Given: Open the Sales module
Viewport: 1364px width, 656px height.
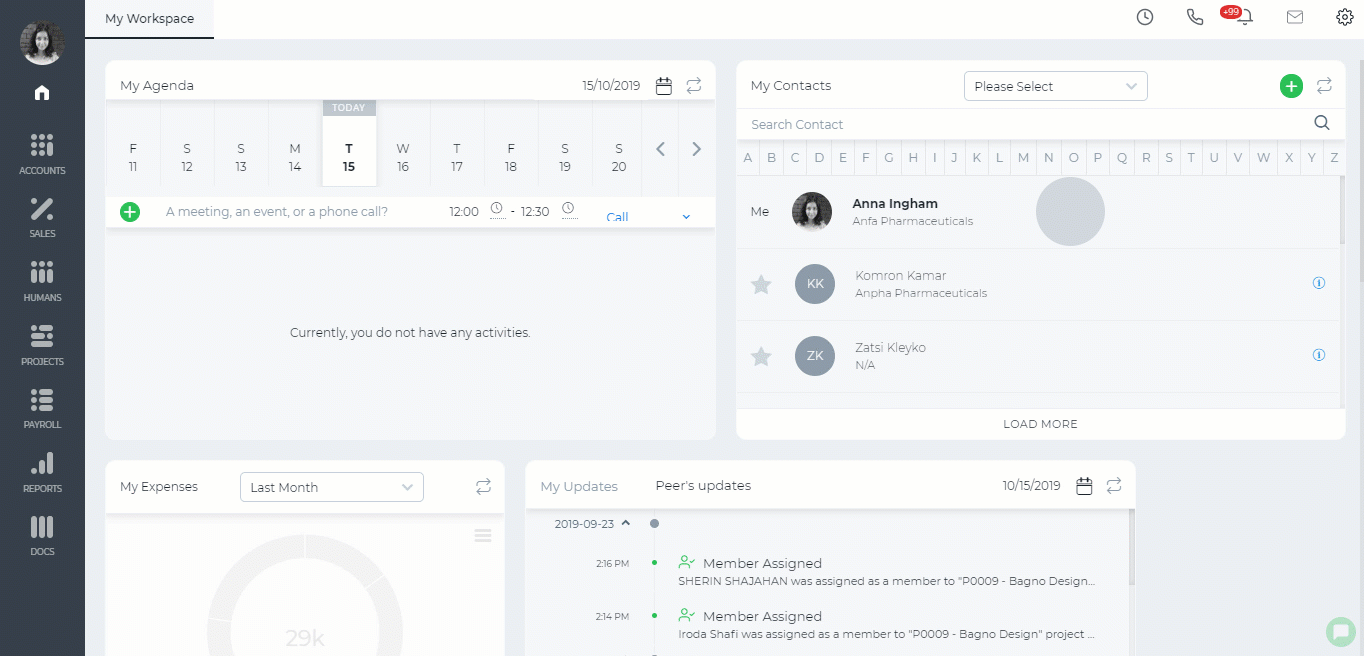Looking at the screenshot, I should point(42,217).
